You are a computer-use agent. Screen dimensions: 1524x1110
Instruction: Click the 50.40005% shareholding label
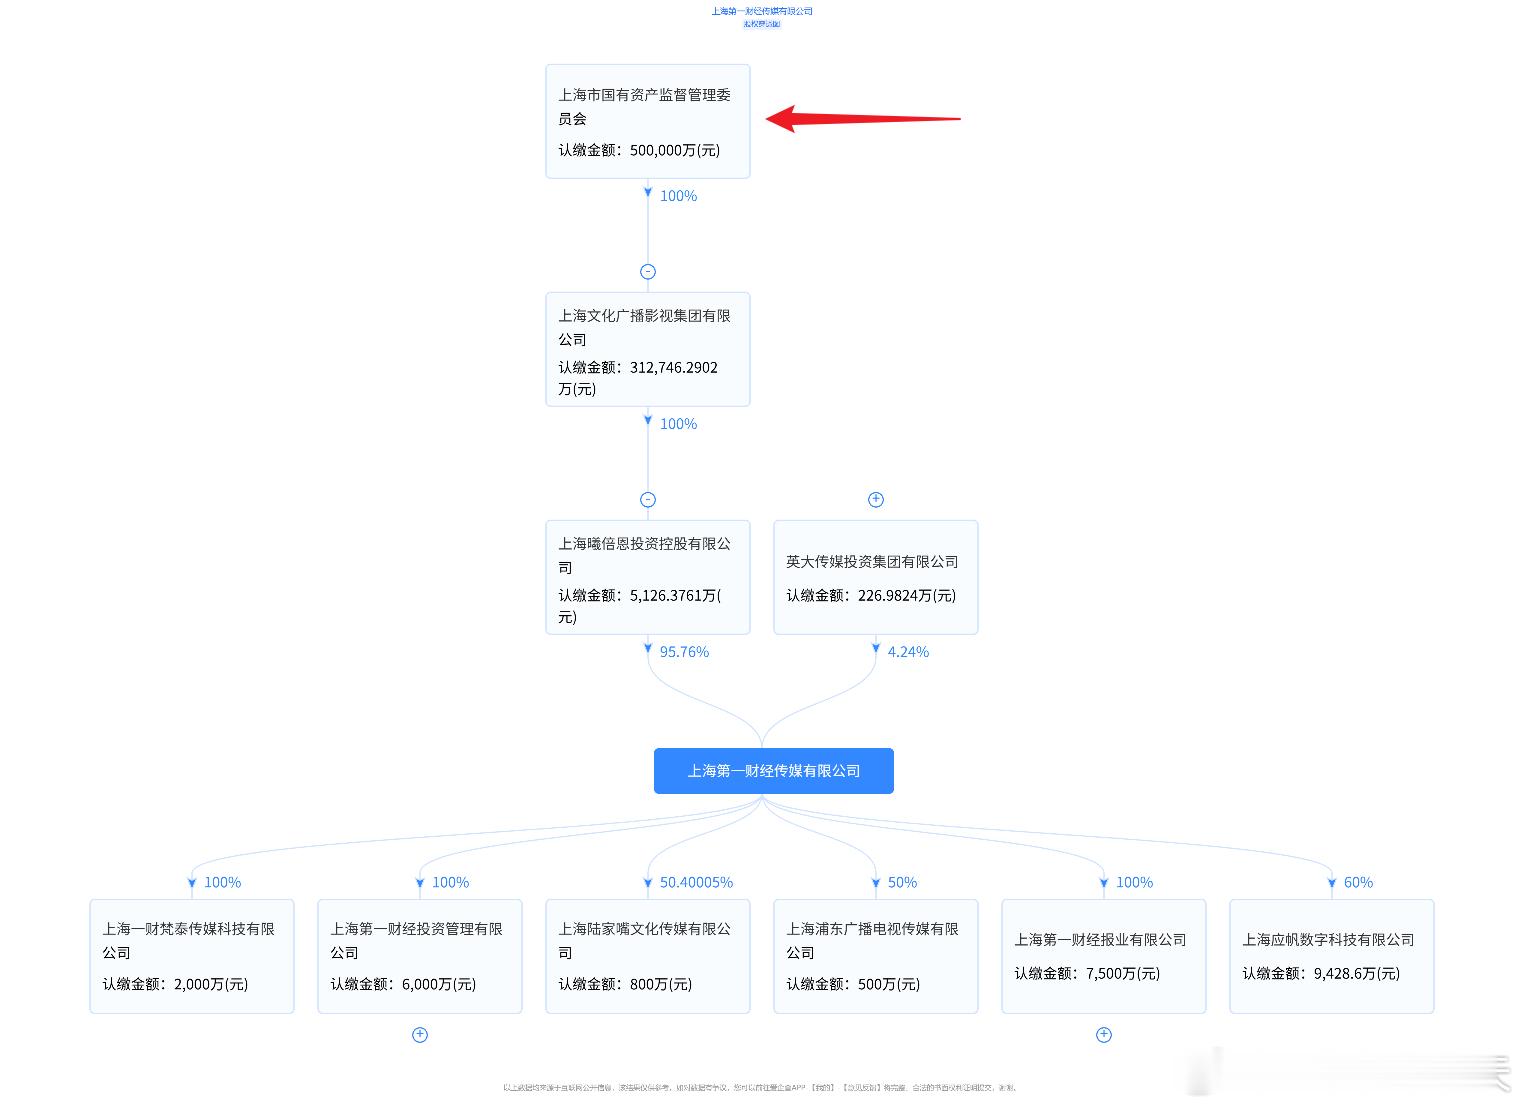(x=696, y=883)
